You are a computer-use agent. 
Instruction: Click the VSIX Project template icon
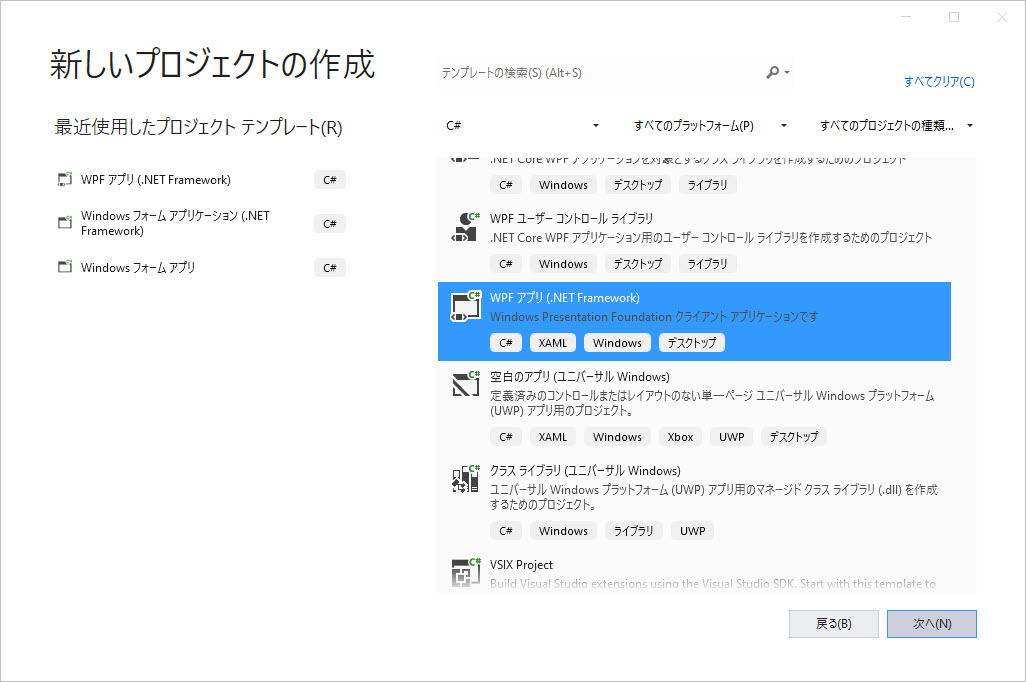[x=462, y=572]
